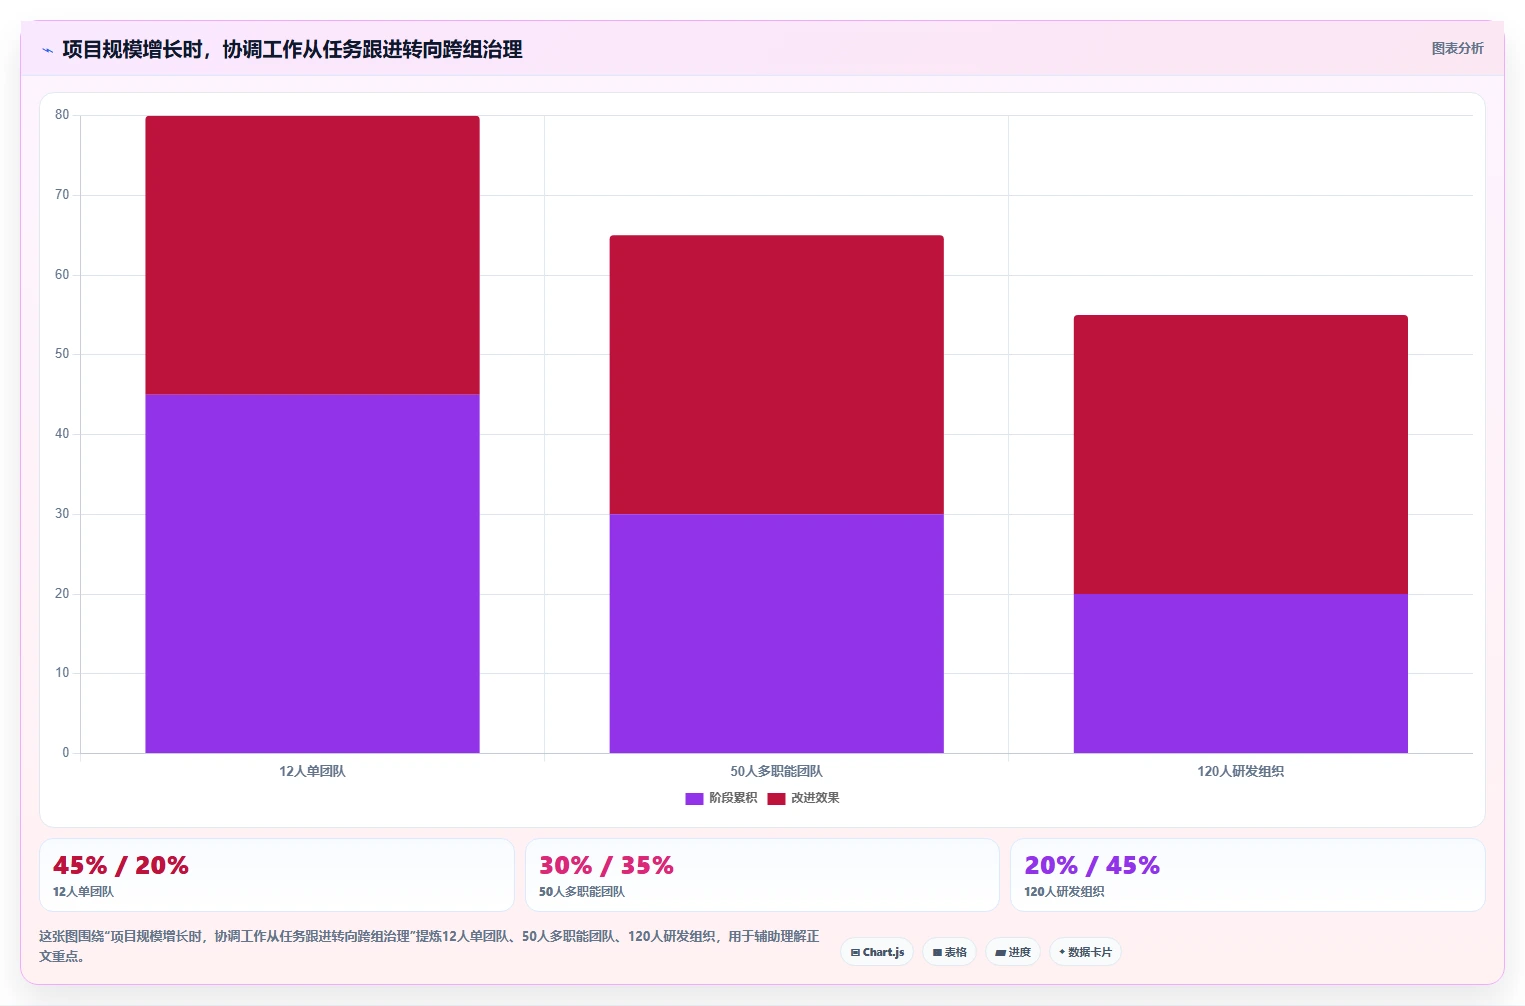
Task: Click the 20% / 45% stat card value
Action: click(x=1092, y=865)
